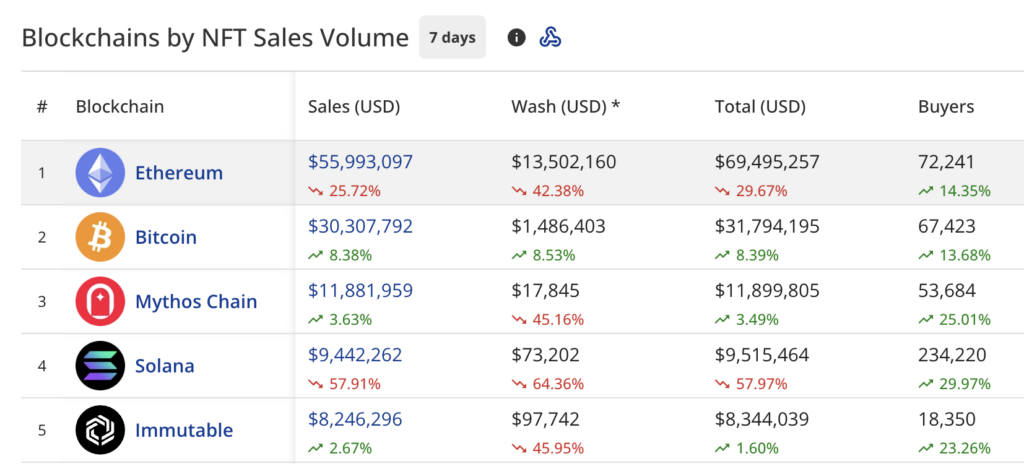Click Ethereum sales figure $55,993,097
Viewport: 1024px width, 464px height.
[360, 162]
